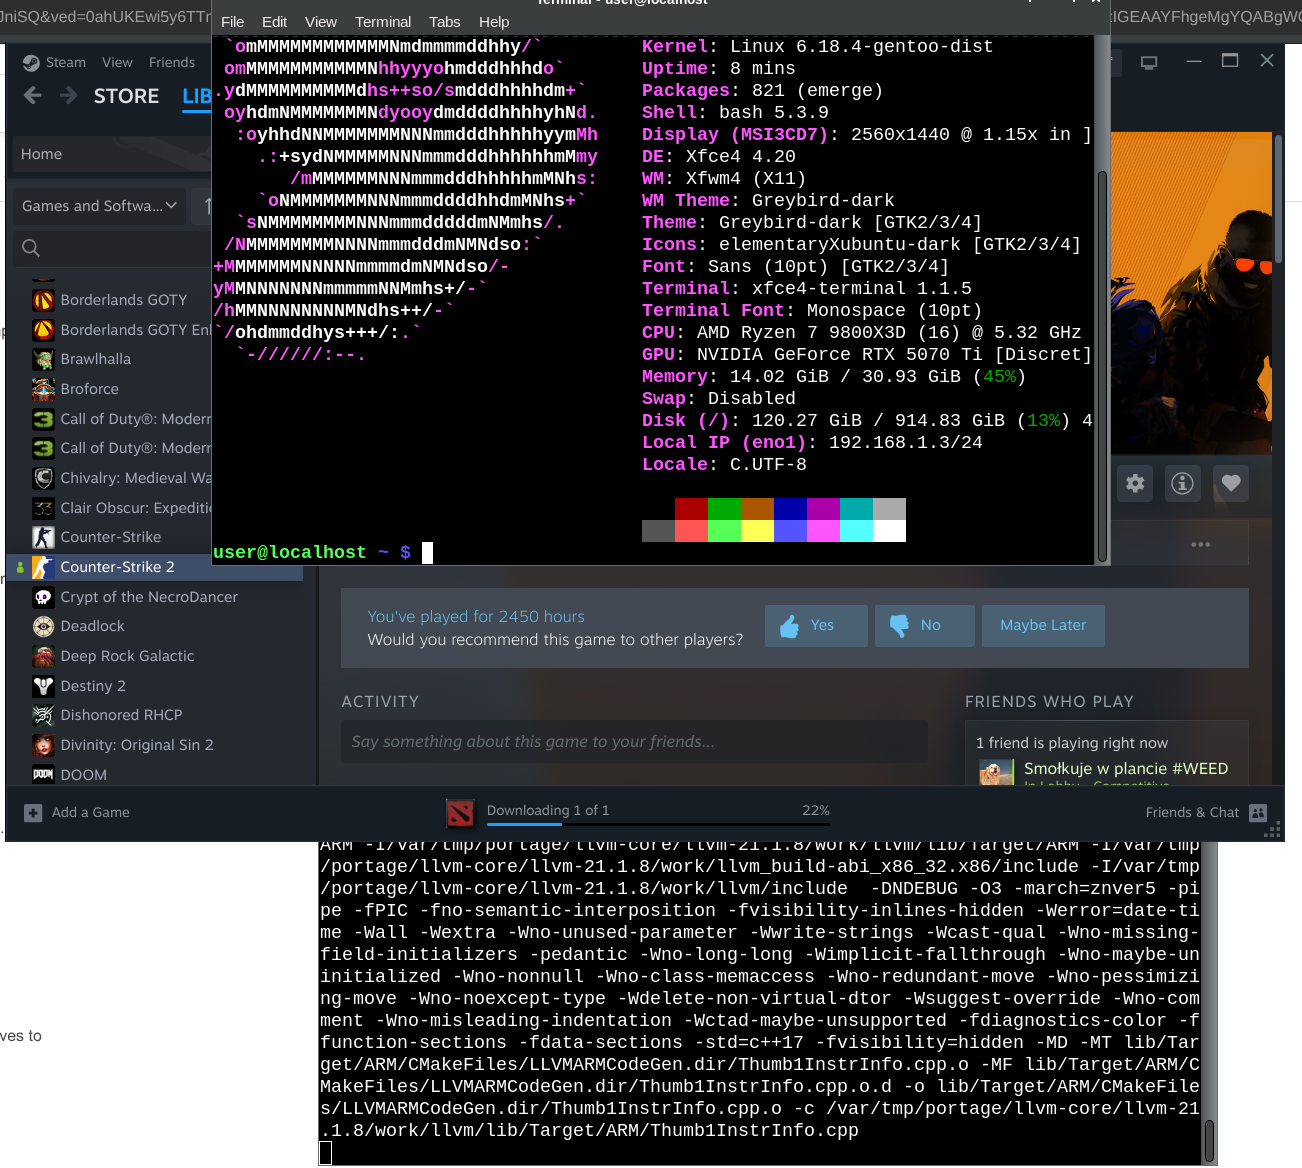
Task: Click the 'DE: Xfce4 4.20' line
Action: pos(719,157)
